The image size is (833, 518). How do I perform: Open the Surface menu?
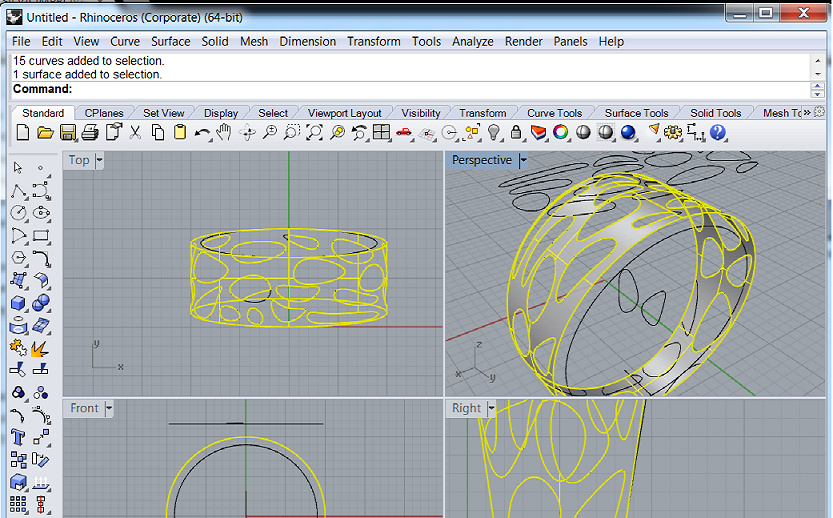[171, 41]
